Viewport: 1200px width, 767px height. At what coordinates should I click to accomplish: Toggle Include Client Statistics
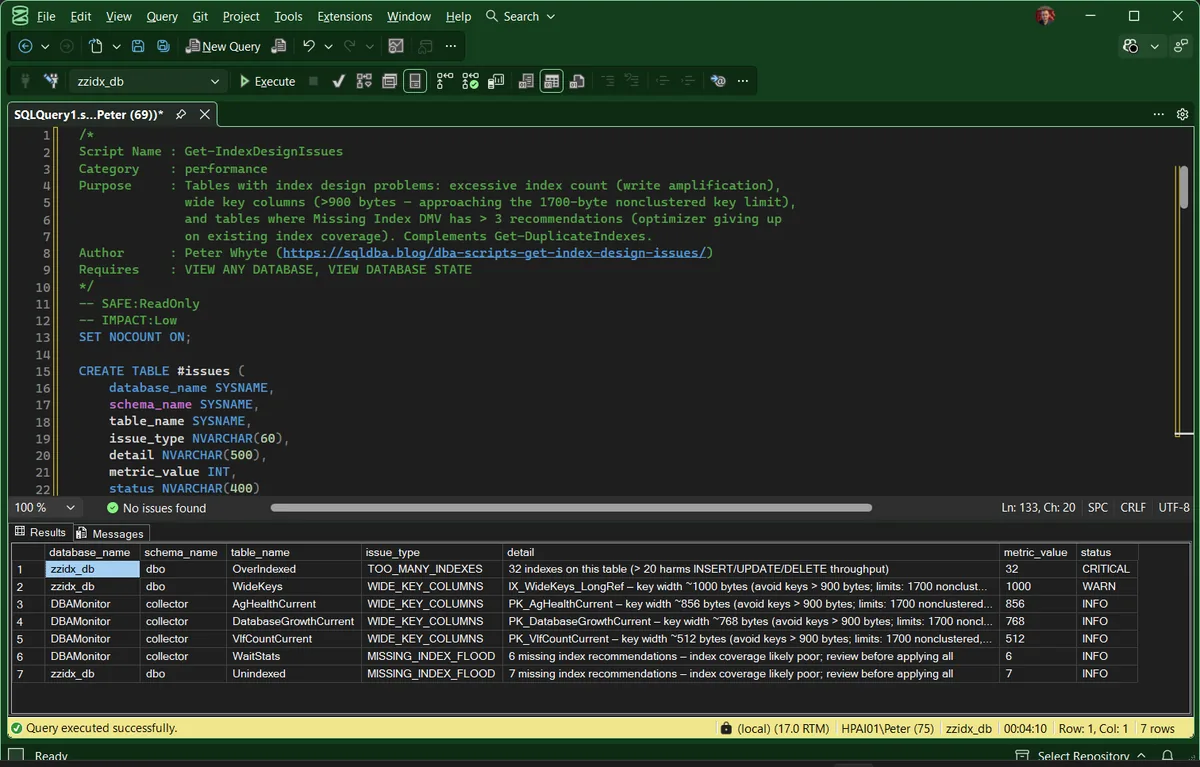[x=495, y=81]
